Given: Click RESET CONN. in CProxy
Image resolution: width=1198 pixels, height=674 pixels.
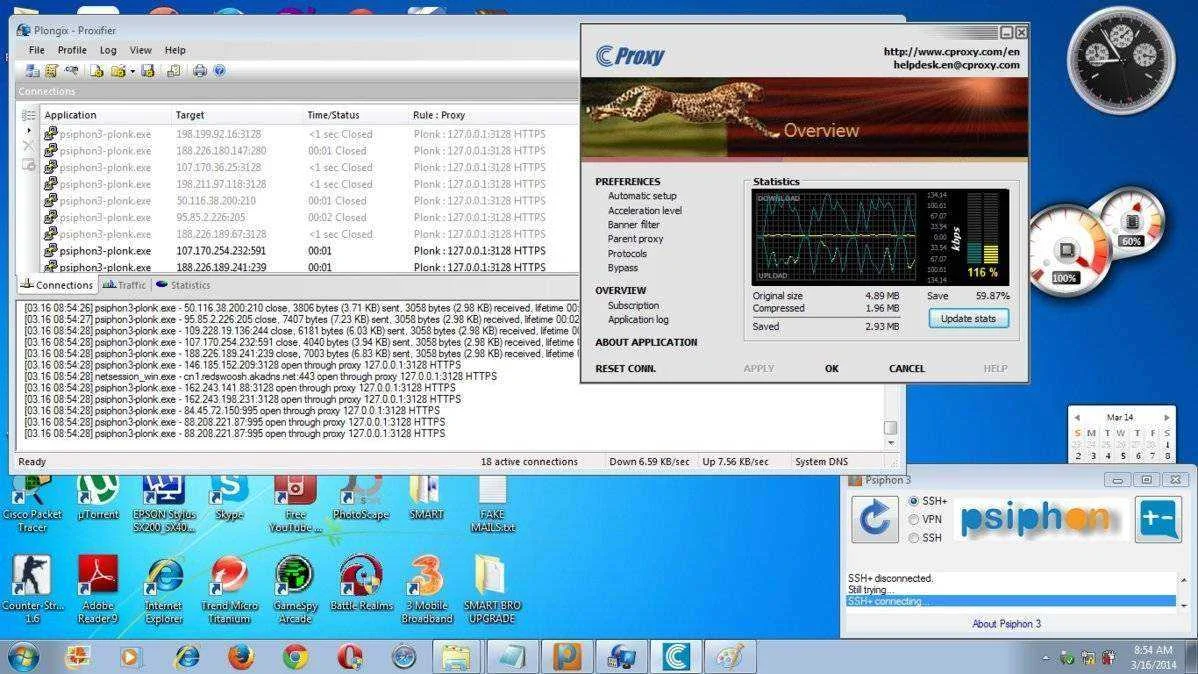Looking at the screenshot, I should 625,368.
